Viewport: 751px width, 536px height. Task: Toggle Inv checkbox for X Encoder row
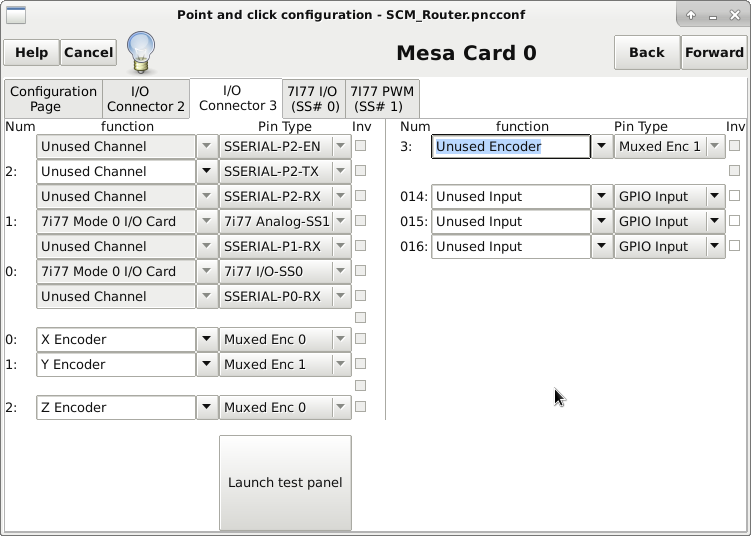tap(361, 339)
